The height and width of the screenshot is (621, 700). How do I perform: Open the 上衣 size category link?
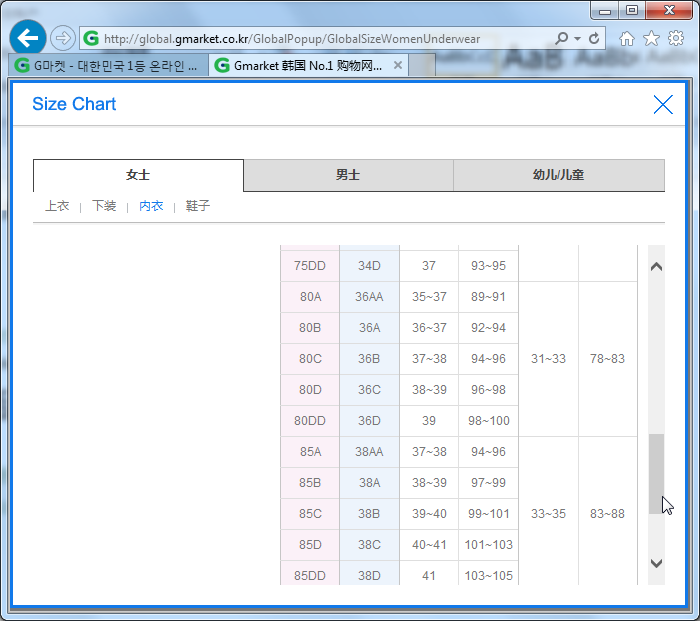click(x=57, y=206)
